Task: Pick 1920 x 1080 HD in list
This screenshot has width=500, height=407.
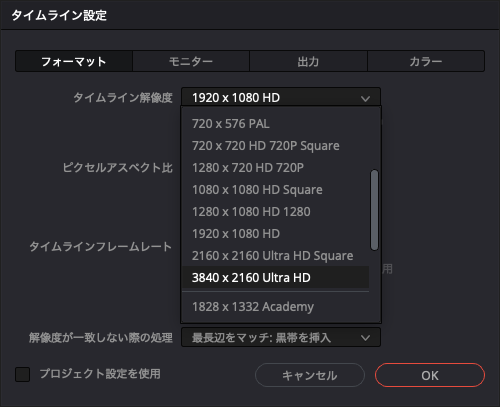Action: (275, 234)
